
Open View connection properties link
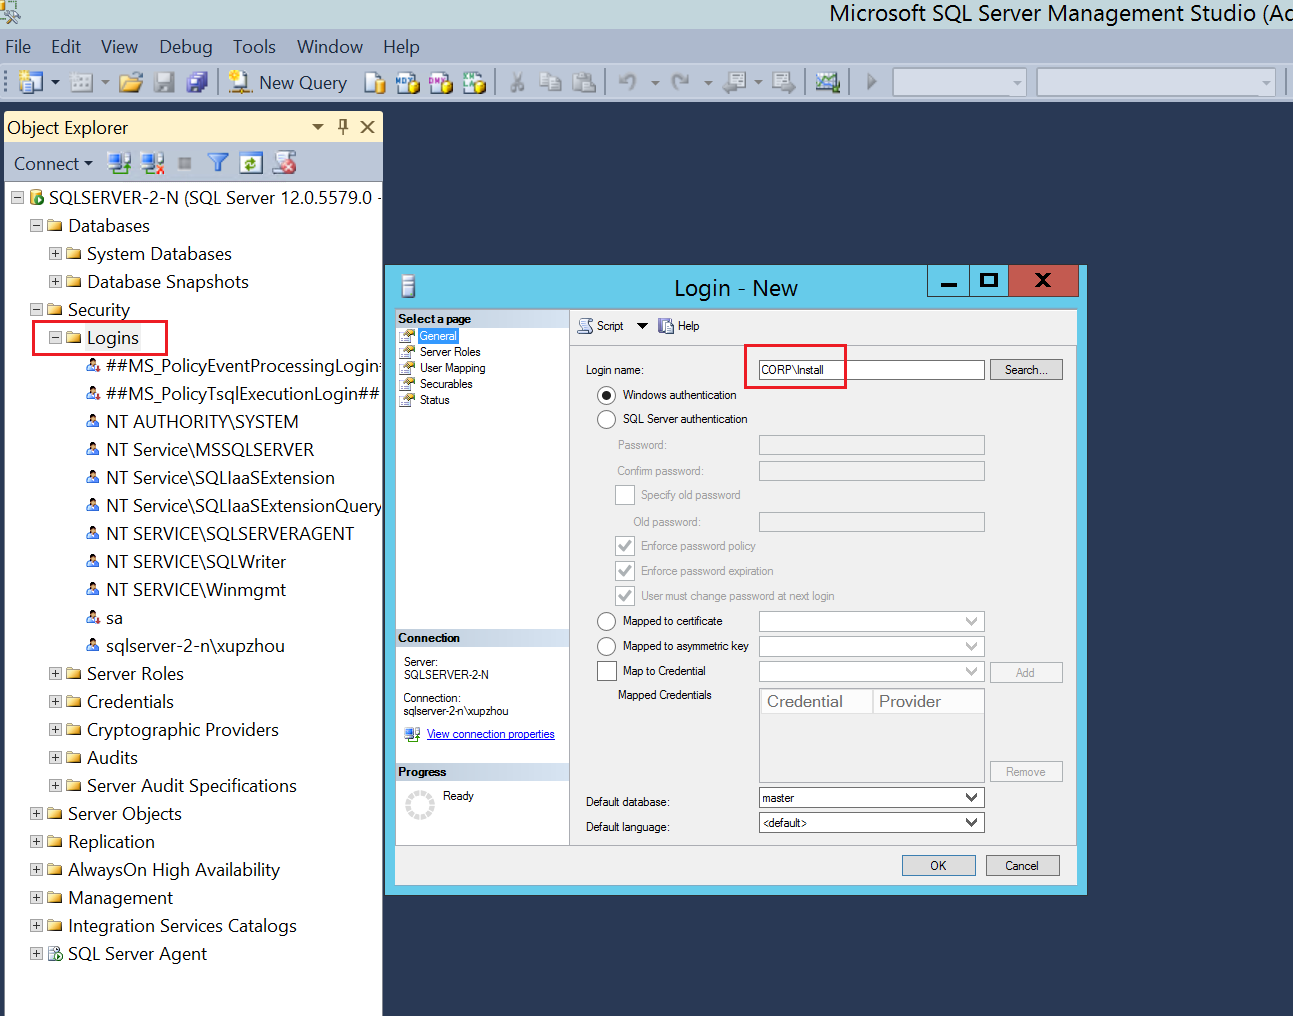point(490,734)
